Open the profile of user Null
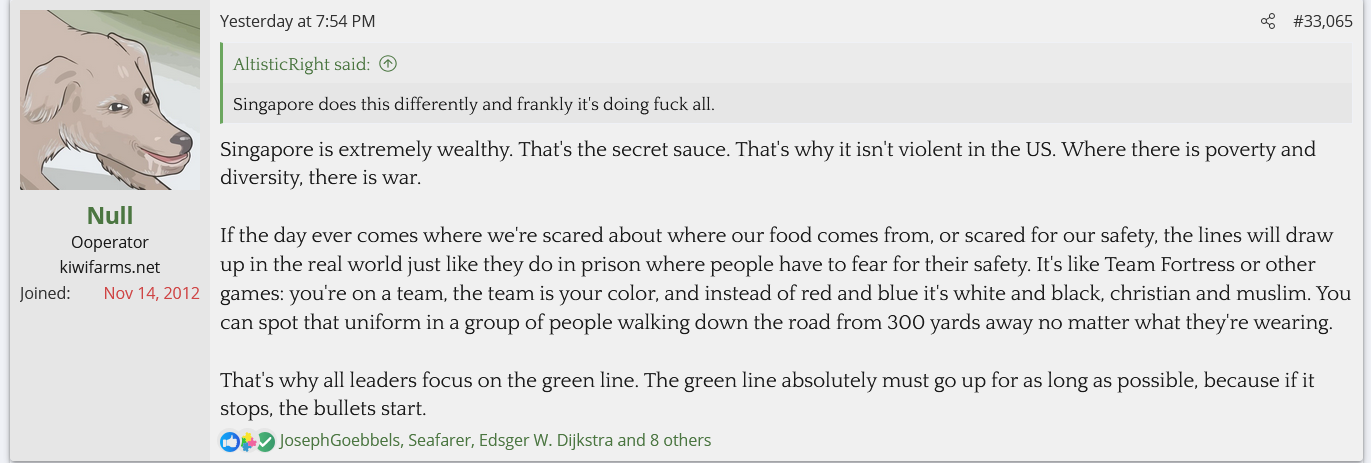This screenshot has width=1371, height=463. 110,215
